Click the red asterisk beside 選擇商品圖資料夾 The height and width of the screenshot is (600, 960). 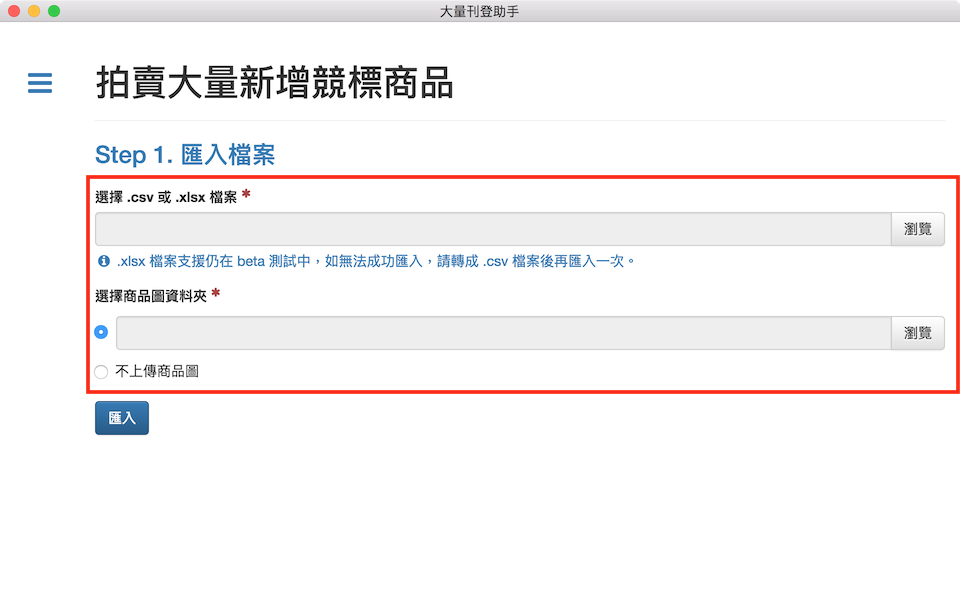pyautogui.click(x=215, y=294)
